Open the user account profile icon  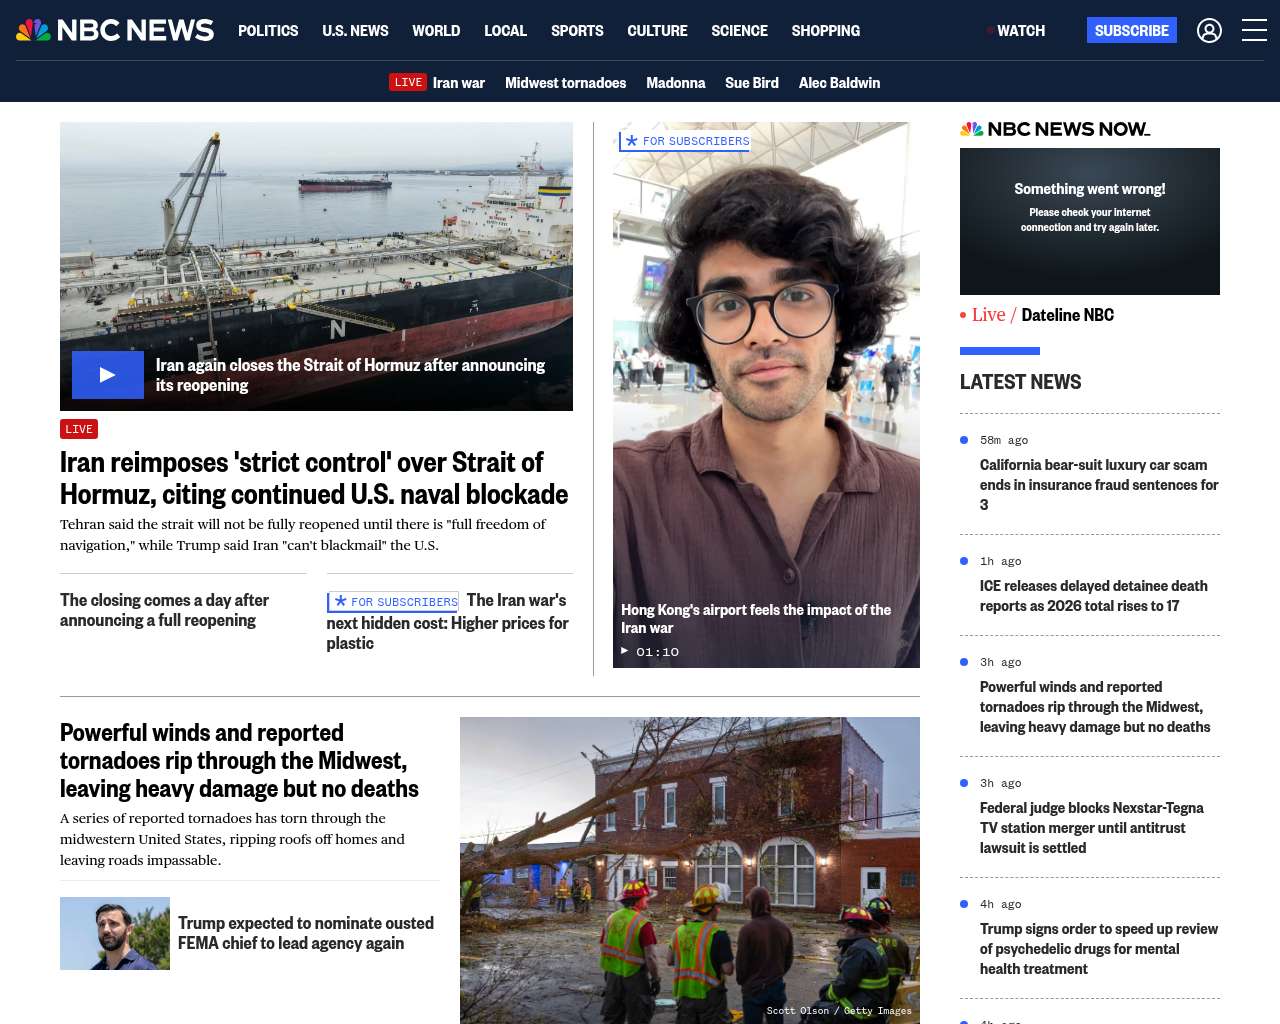[1209, 31]
